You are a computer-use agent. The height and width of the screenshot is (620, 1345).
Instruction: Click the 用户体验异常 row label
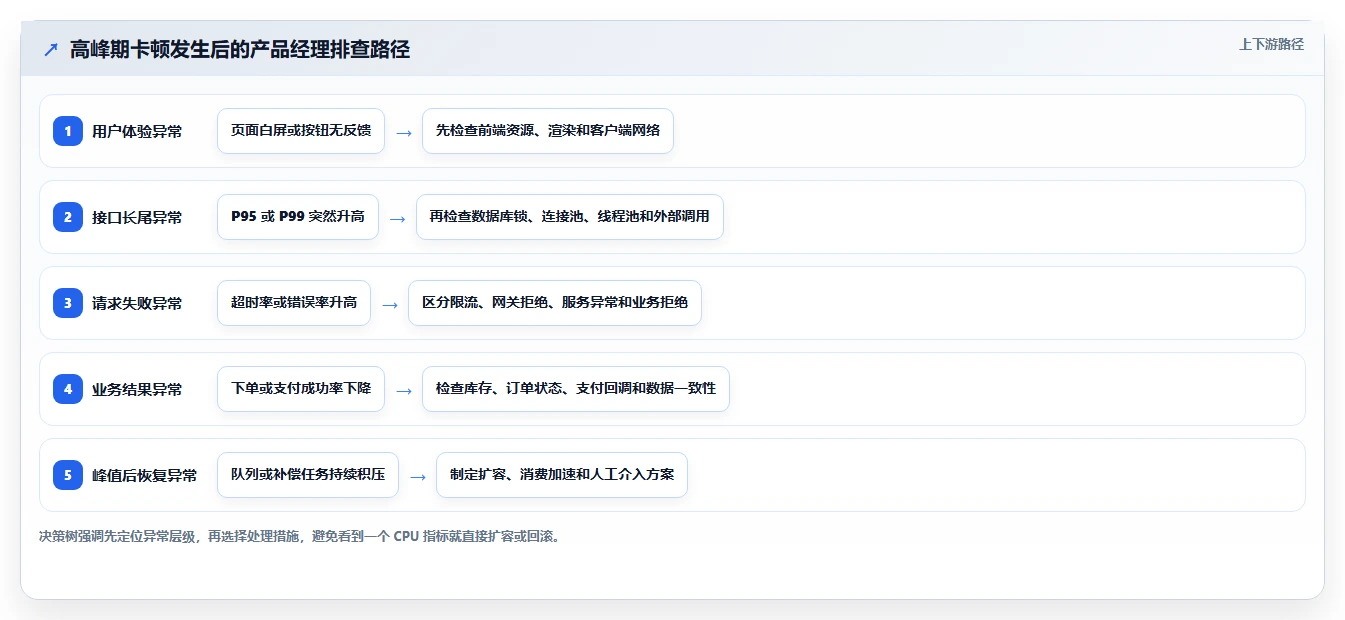pos(137,131)
